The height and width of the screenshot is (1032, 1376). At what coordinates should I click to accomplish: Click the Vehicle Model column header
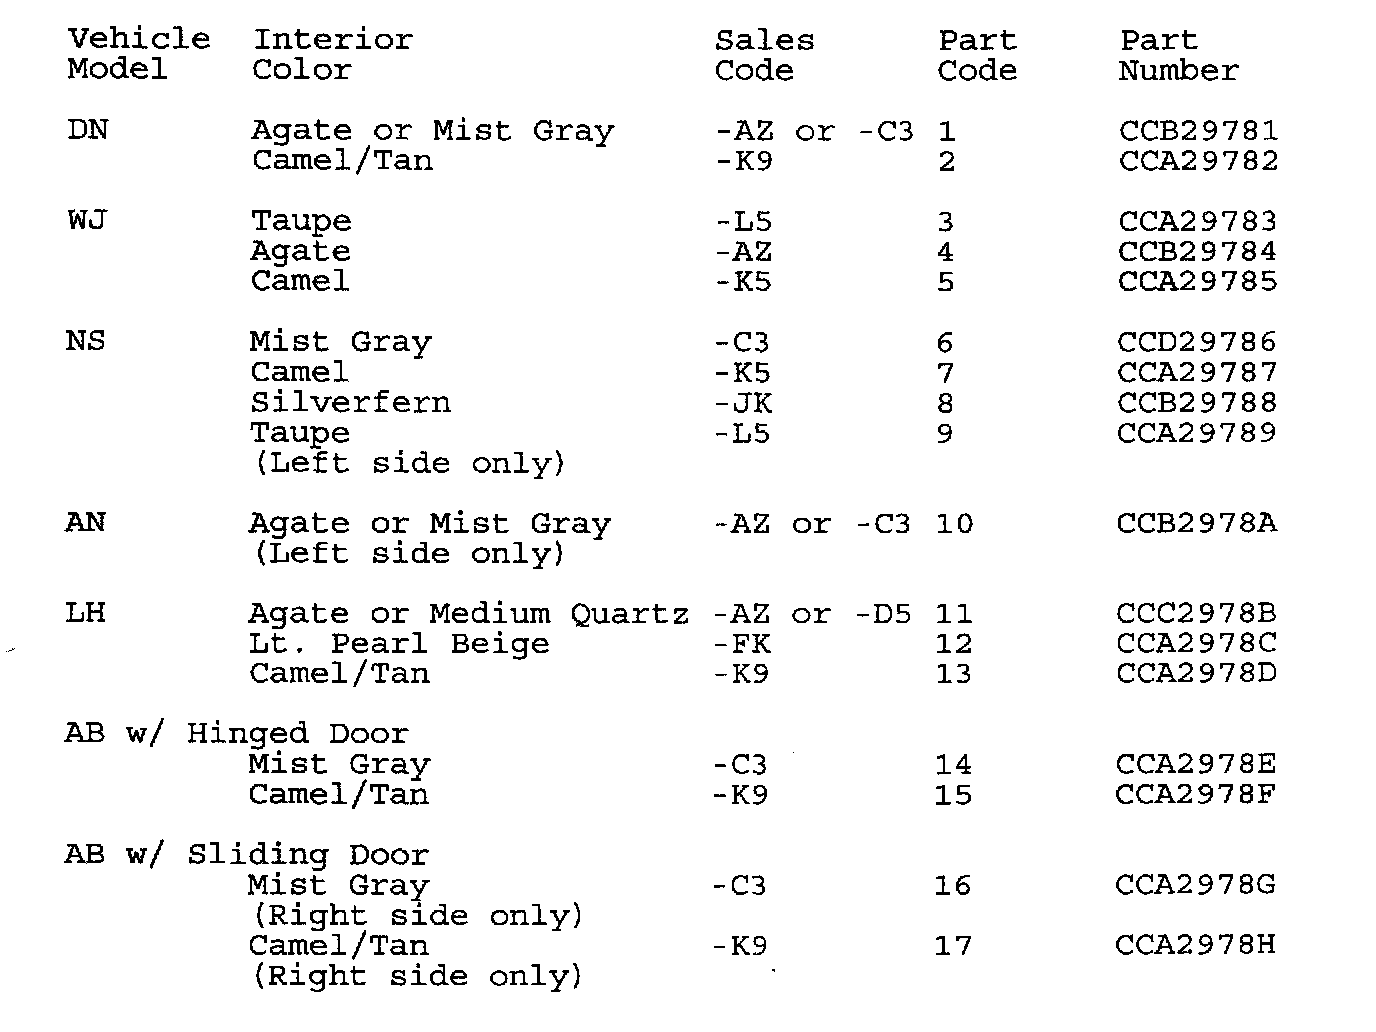tap(138, 54)
